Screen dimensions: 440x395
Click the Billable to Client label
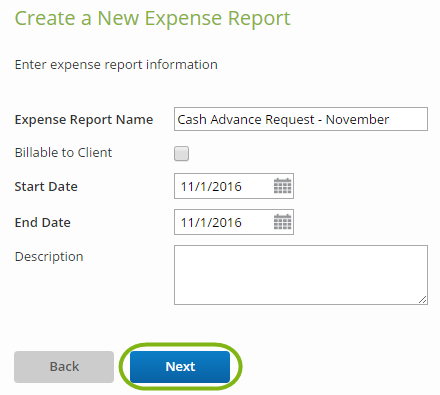pyautogui.click(x=63, y=153)
